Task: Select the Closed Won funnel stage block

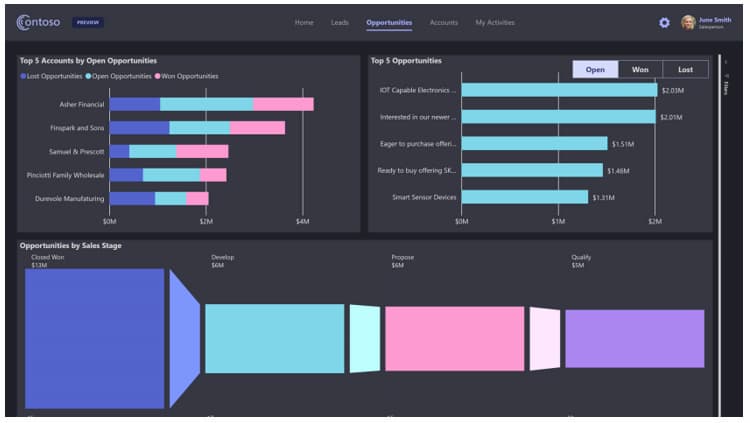Action: (94, 338)
